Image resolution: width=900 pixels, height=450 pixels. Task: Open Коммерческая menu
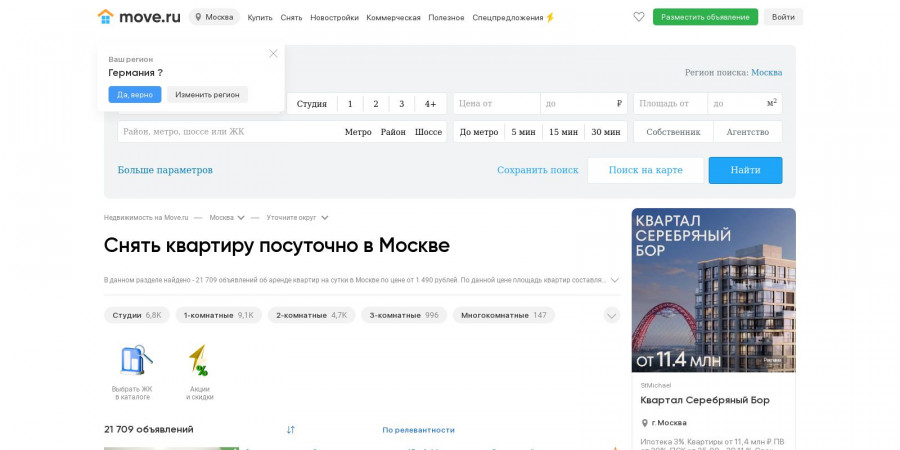point(393,17)
